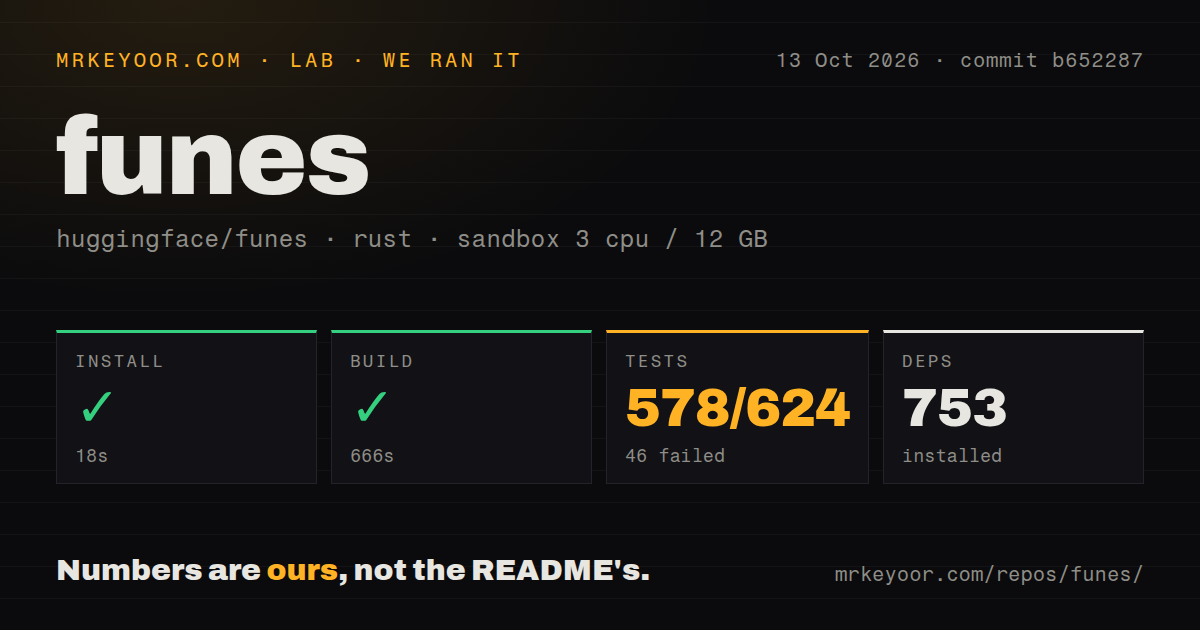Click the sandbox 3 cpu / 12 GB text
The width and height of the screenshot is (1200, 630).
click(612, 240)
